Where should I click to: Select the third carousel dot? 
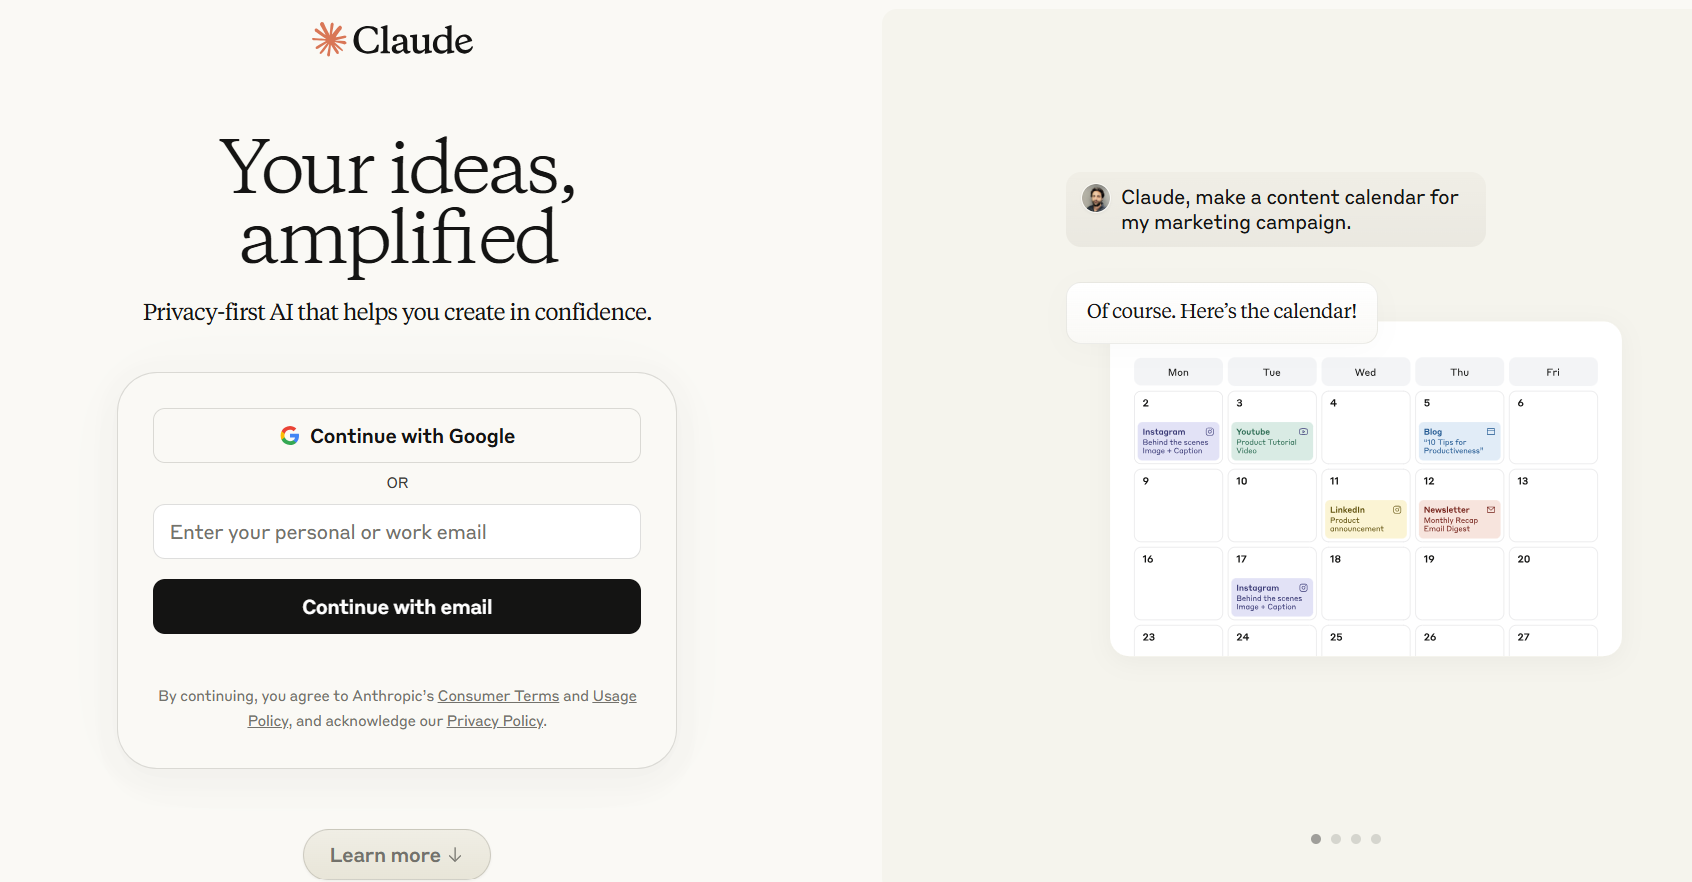tap(1356, 839)
